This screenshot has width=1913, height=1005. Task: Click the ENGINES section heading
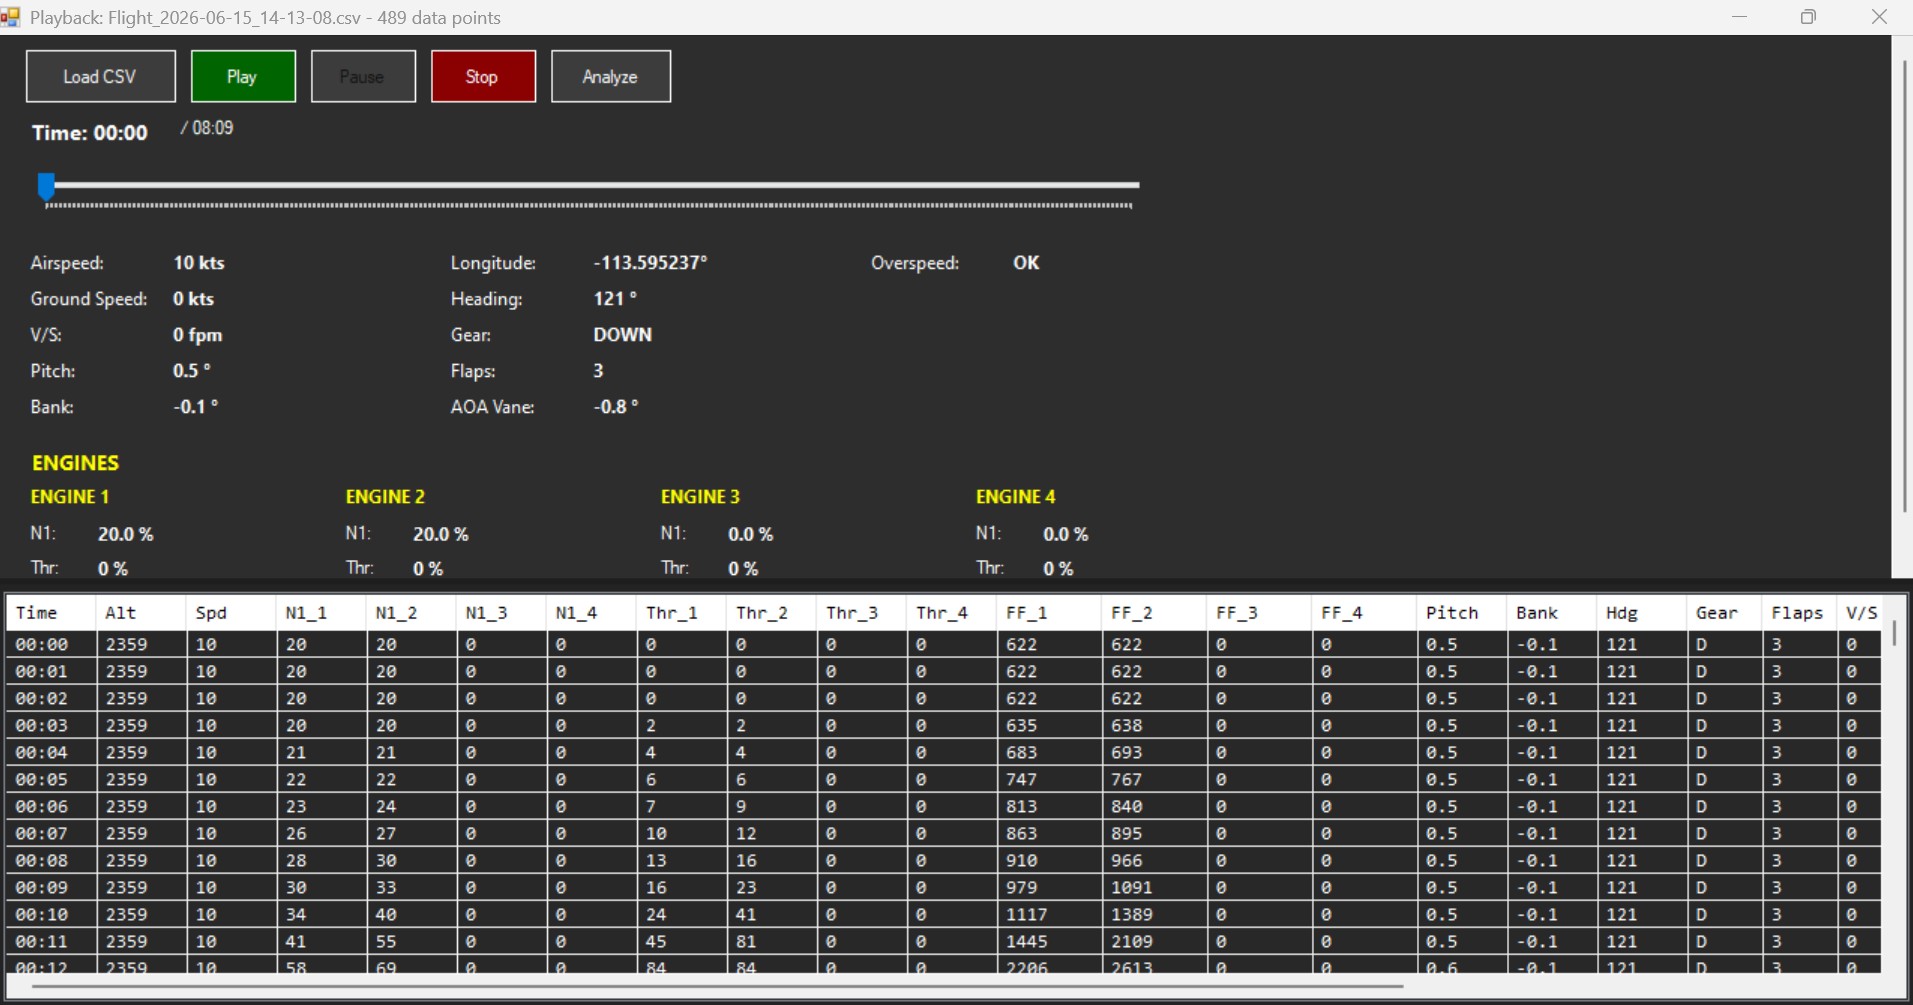(x=75, y=463)
